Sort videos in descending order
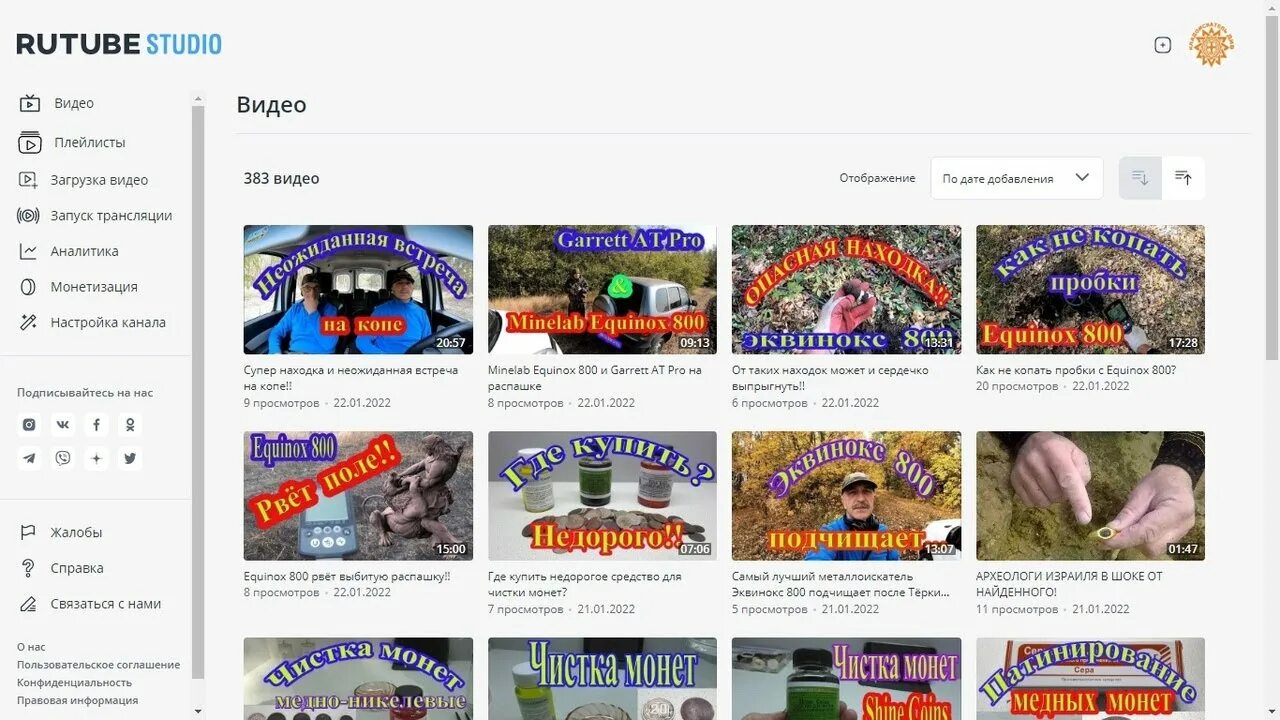 coord(1140,178)
